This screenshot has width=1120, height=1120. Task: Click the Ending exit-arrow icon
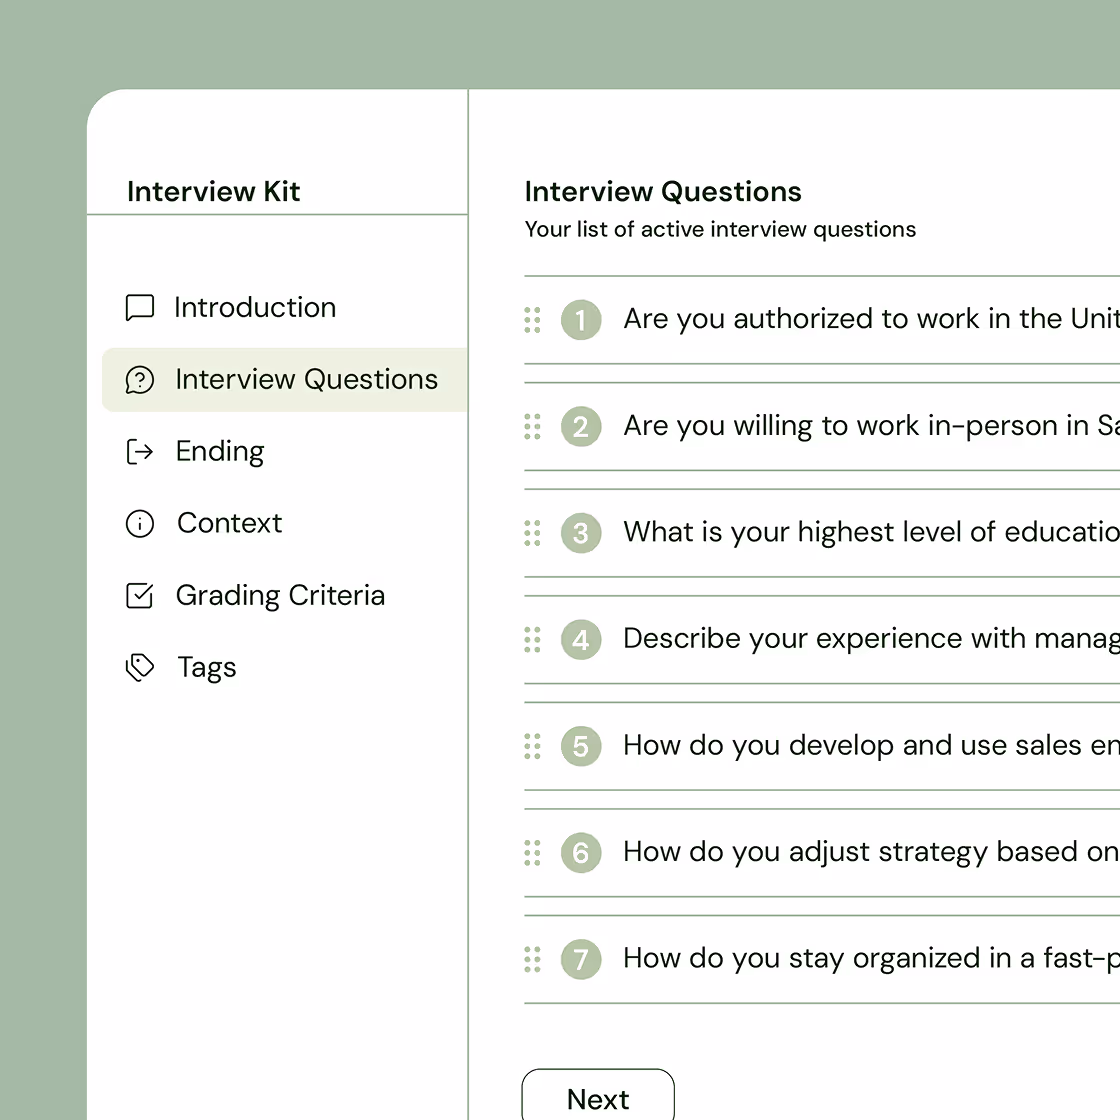(x=140, y=451)
